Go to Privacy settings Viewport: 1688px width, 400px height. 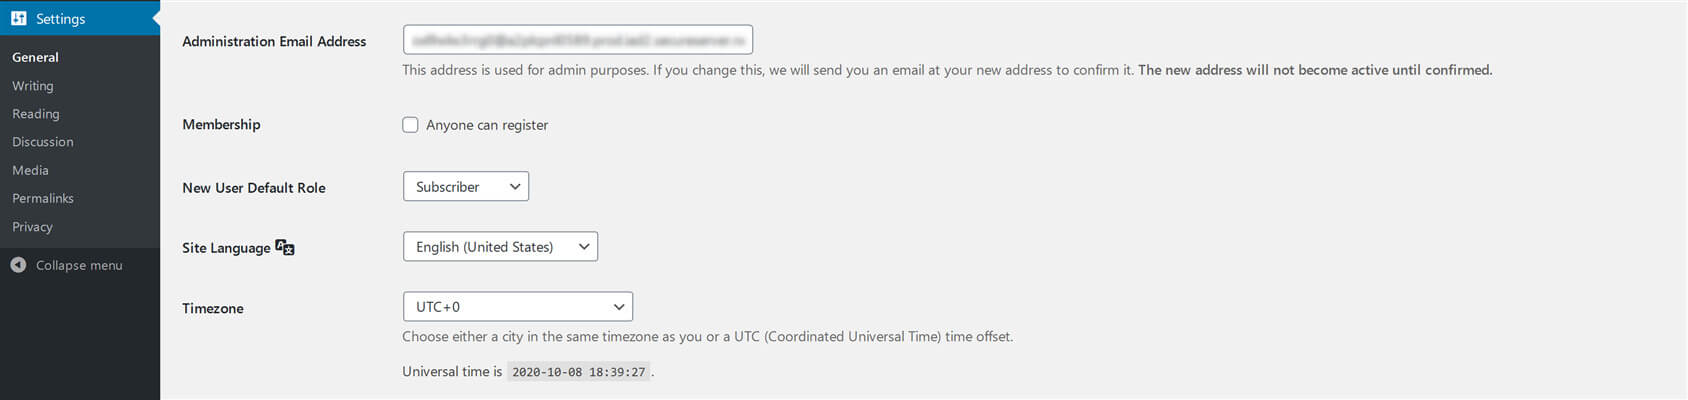tap(32, 227)
